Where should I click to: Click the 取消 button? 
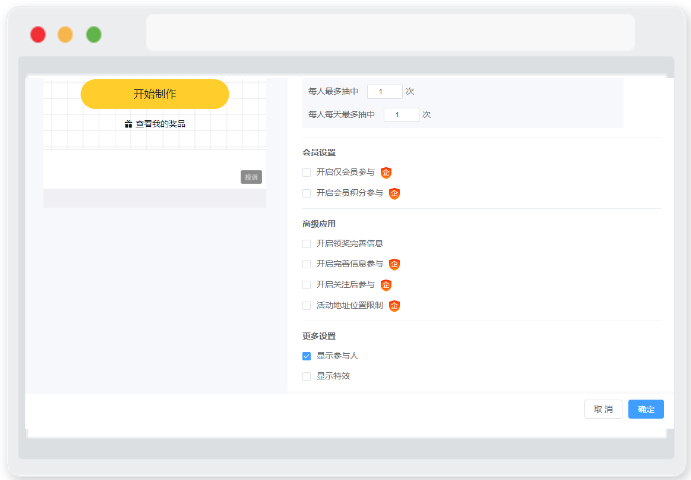(603, 409)
